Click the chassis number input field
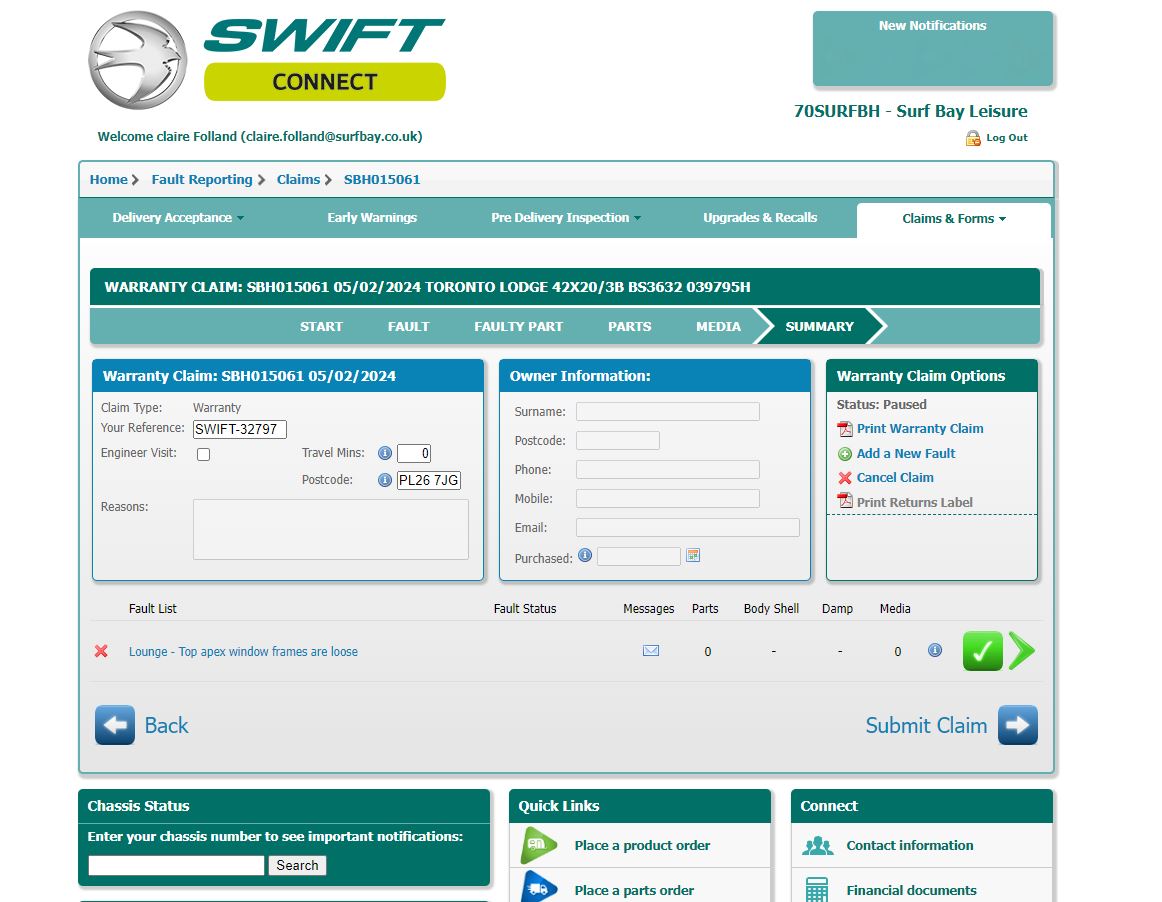Image resolution: width=1162 pixels, height=902 pixels. point(176,866)
